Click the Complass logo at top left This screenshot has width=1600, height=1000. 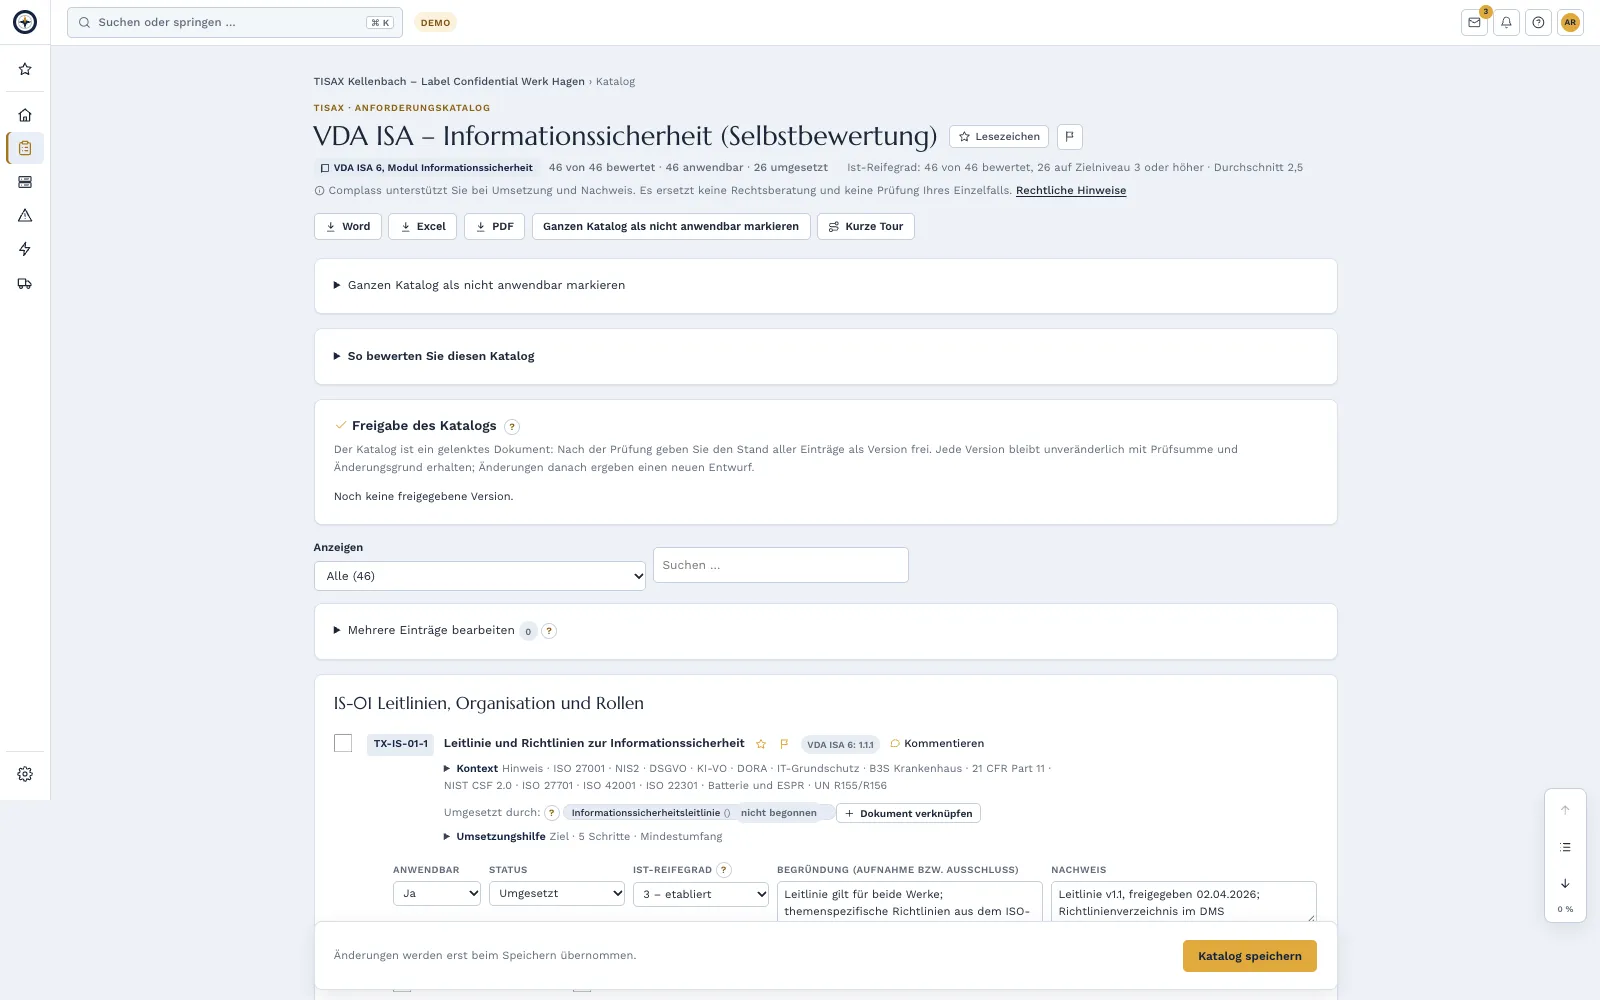25,22
